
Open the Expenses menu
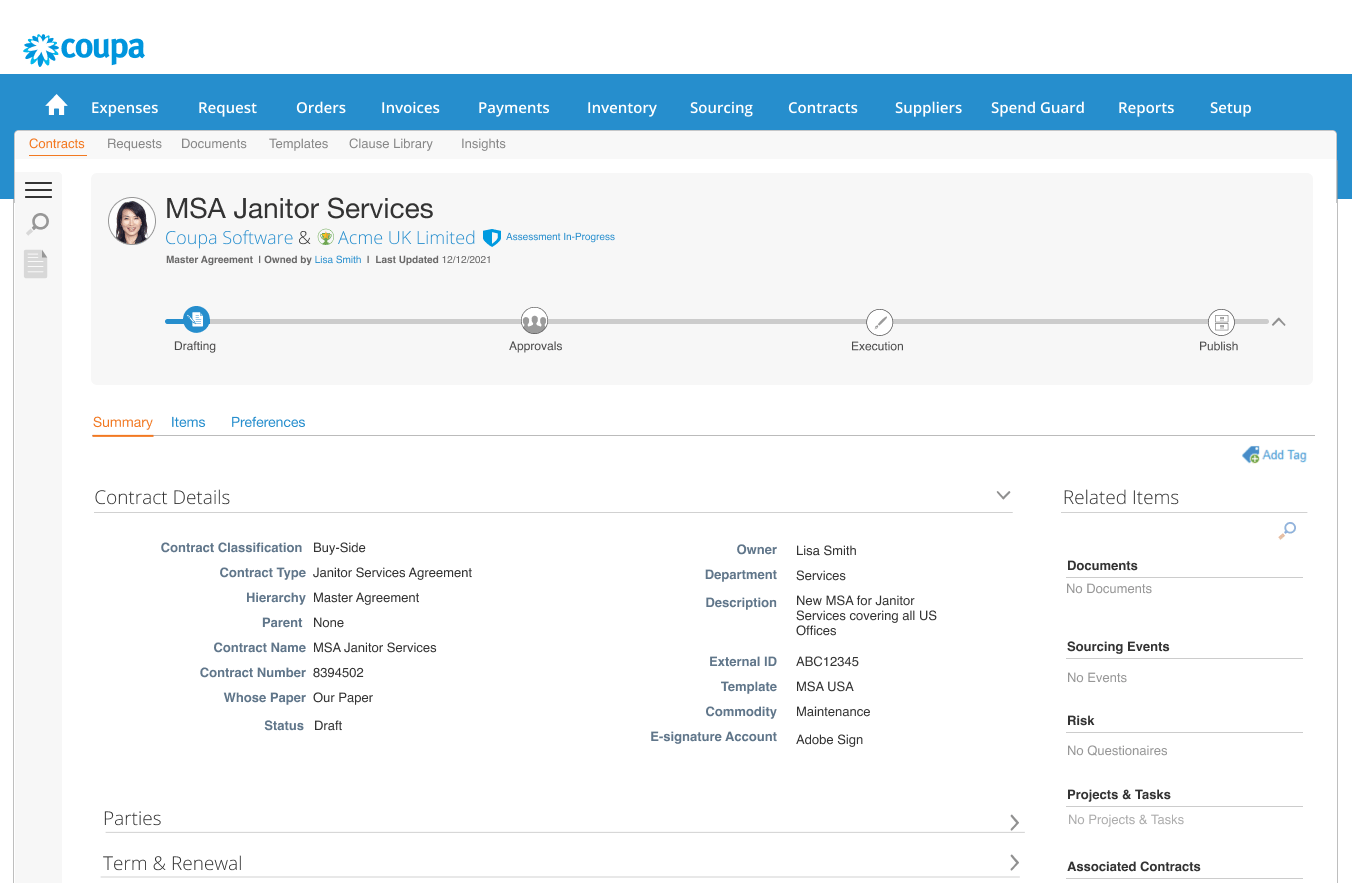tap(125, 108)
